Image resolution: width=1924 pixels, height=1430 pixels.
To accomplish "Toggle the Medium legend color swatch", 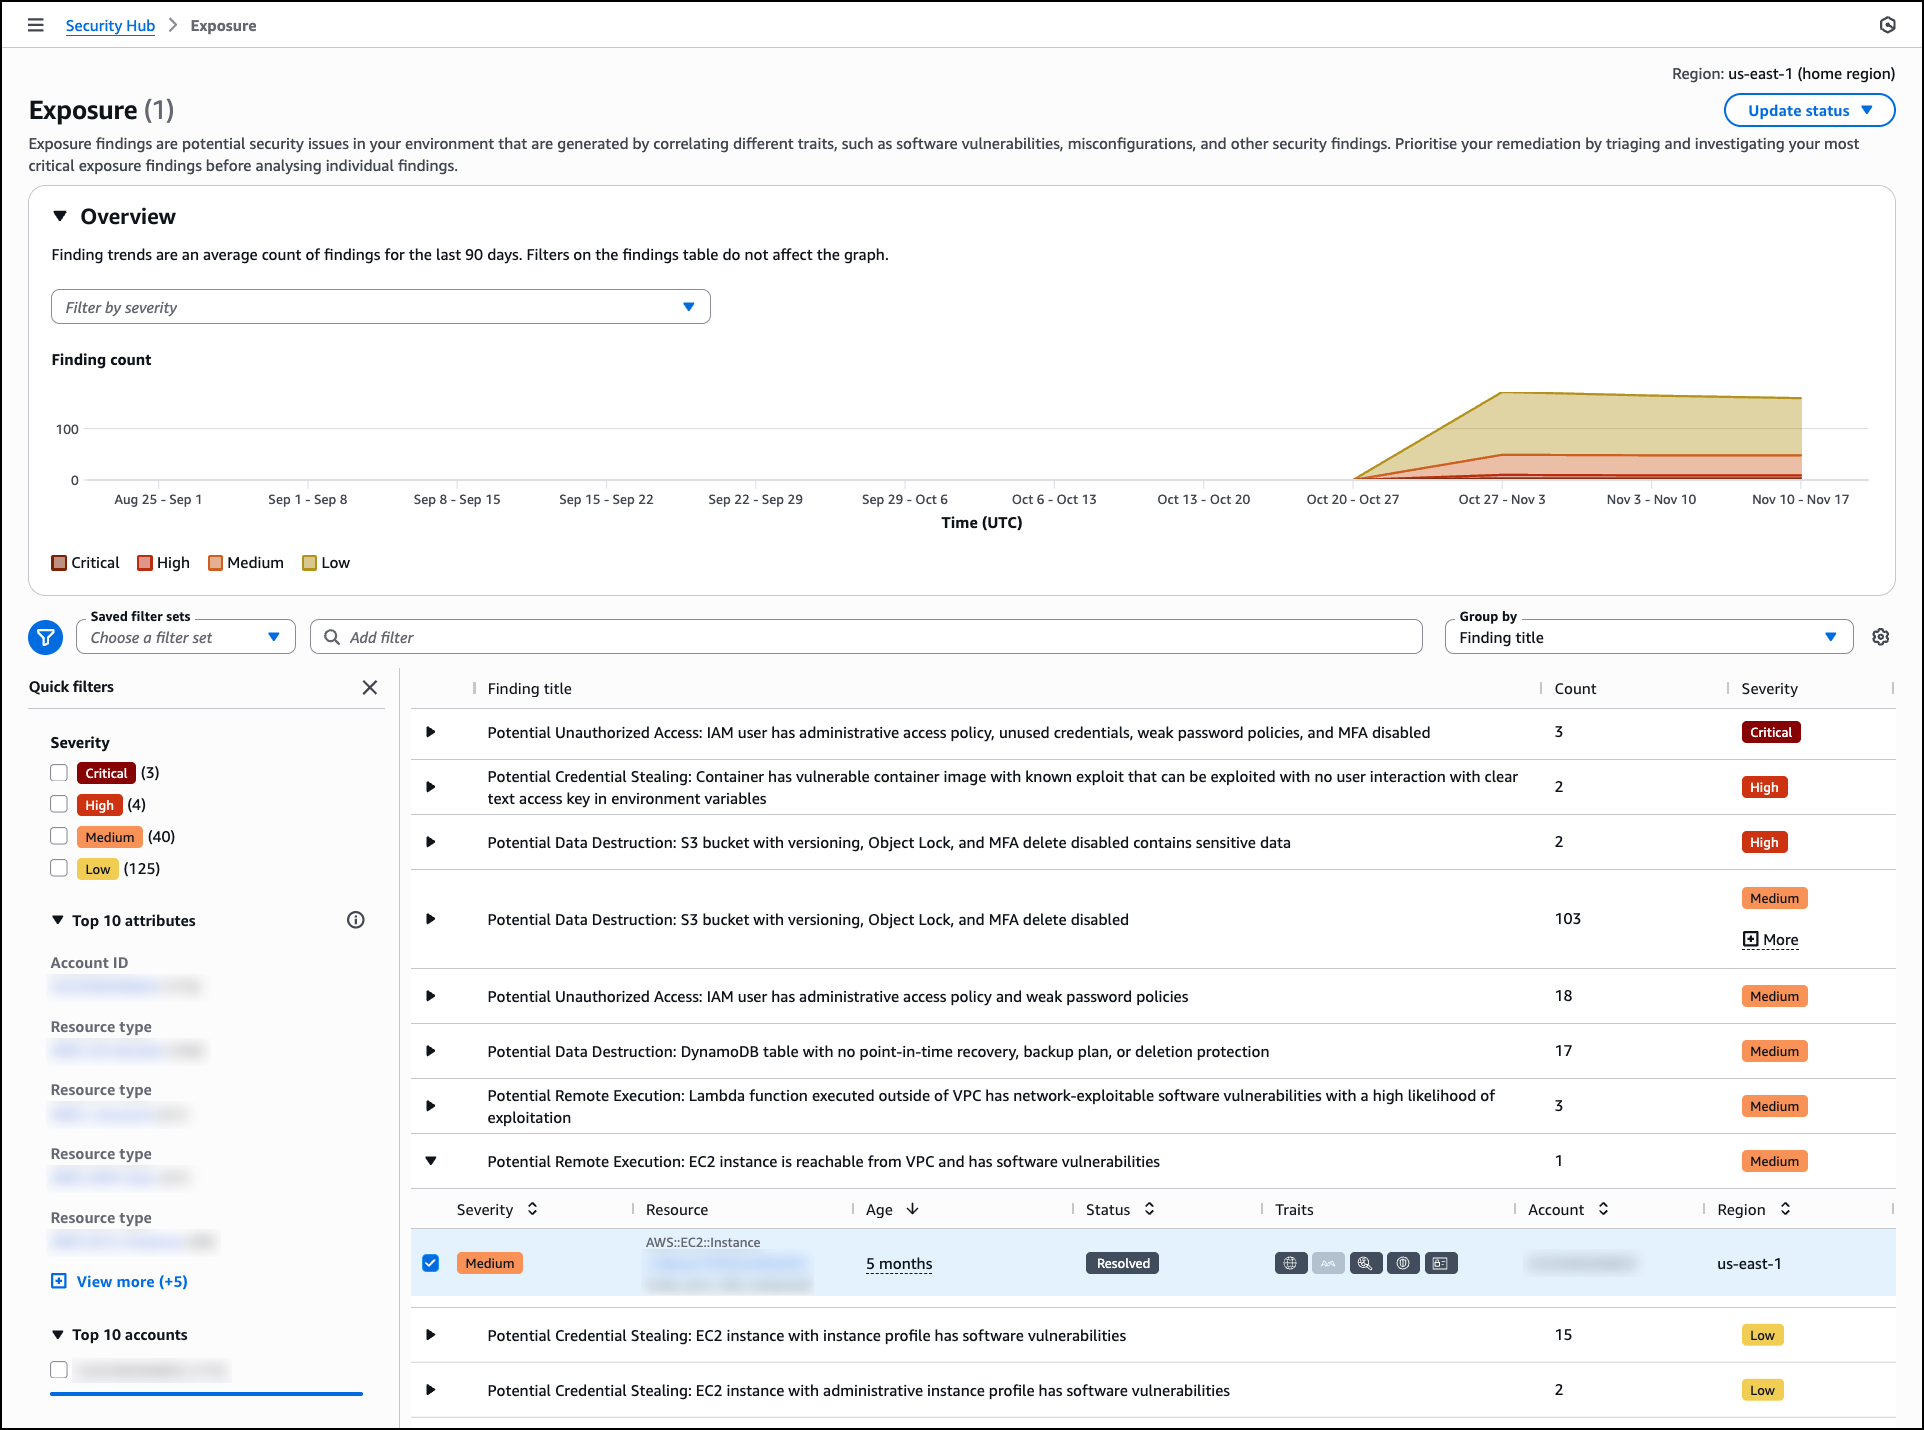I will coord(215,563).
